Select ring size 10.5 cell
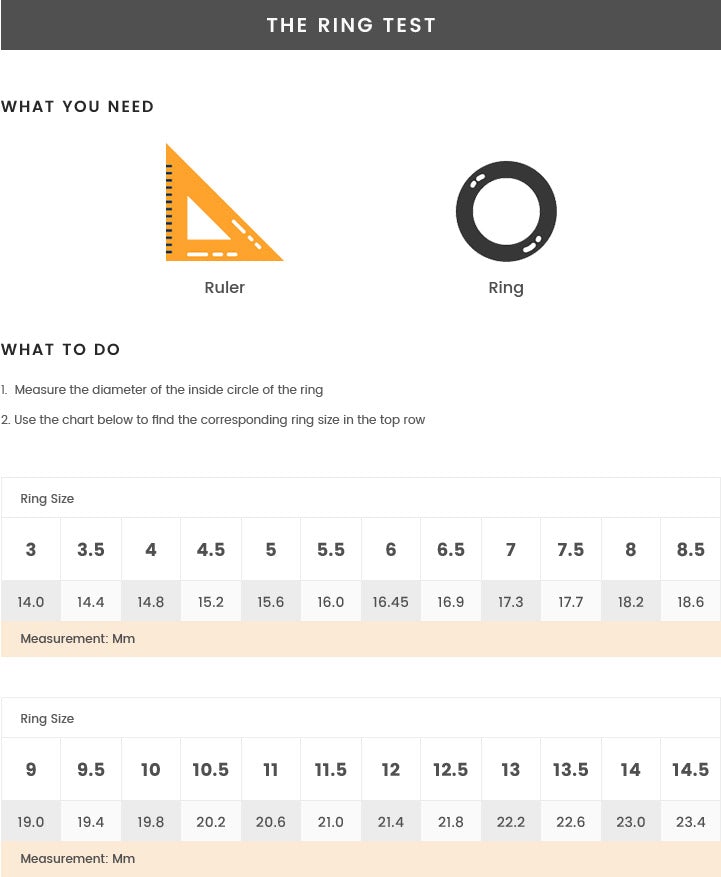Viewport: 721px width, 877px height. click(x=211, y=769)
